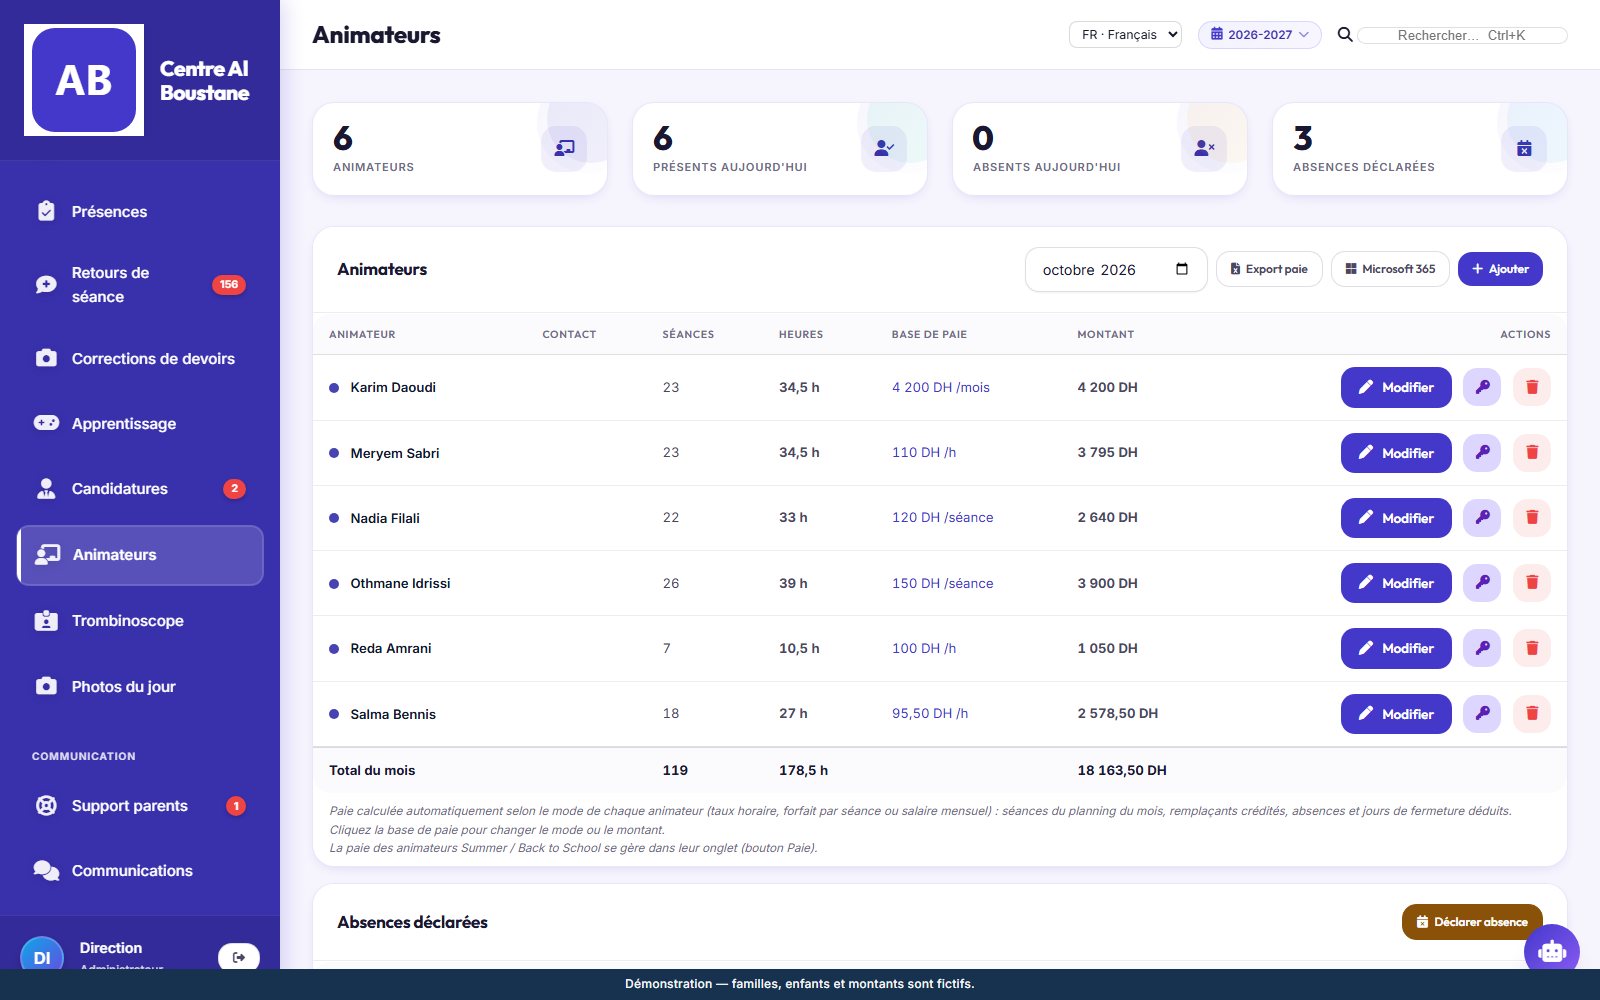Click the AB logo of Centre Al Boustane
1600x1000 pixels.
tap(84, 80)
